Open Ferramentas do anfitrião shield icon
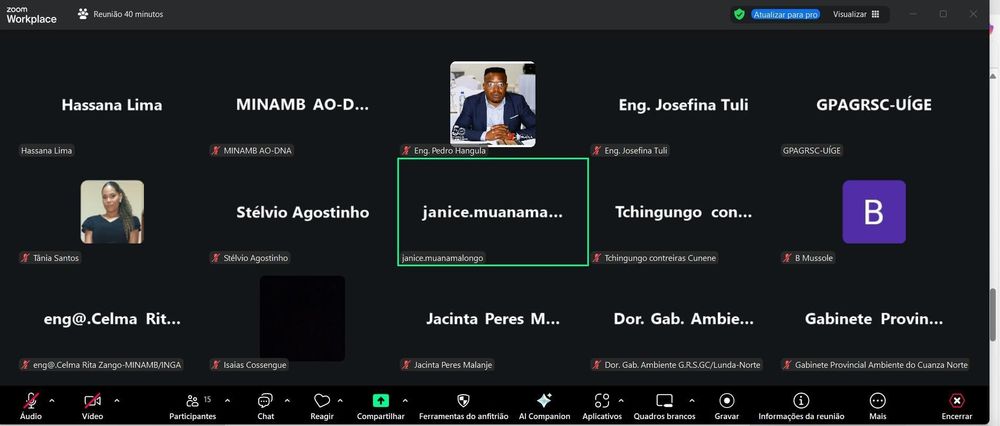 [x=463, y=404]
